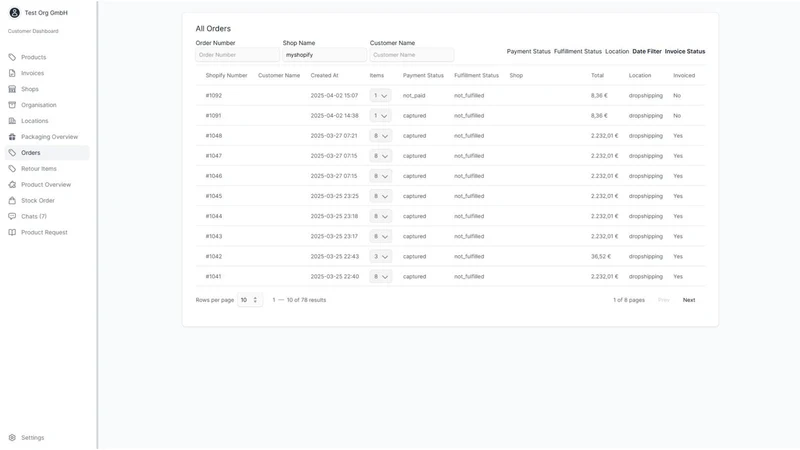The image size is (800, 450).
Task: Expand items dropdown for order #1046
Action: (x=380, y=176)
